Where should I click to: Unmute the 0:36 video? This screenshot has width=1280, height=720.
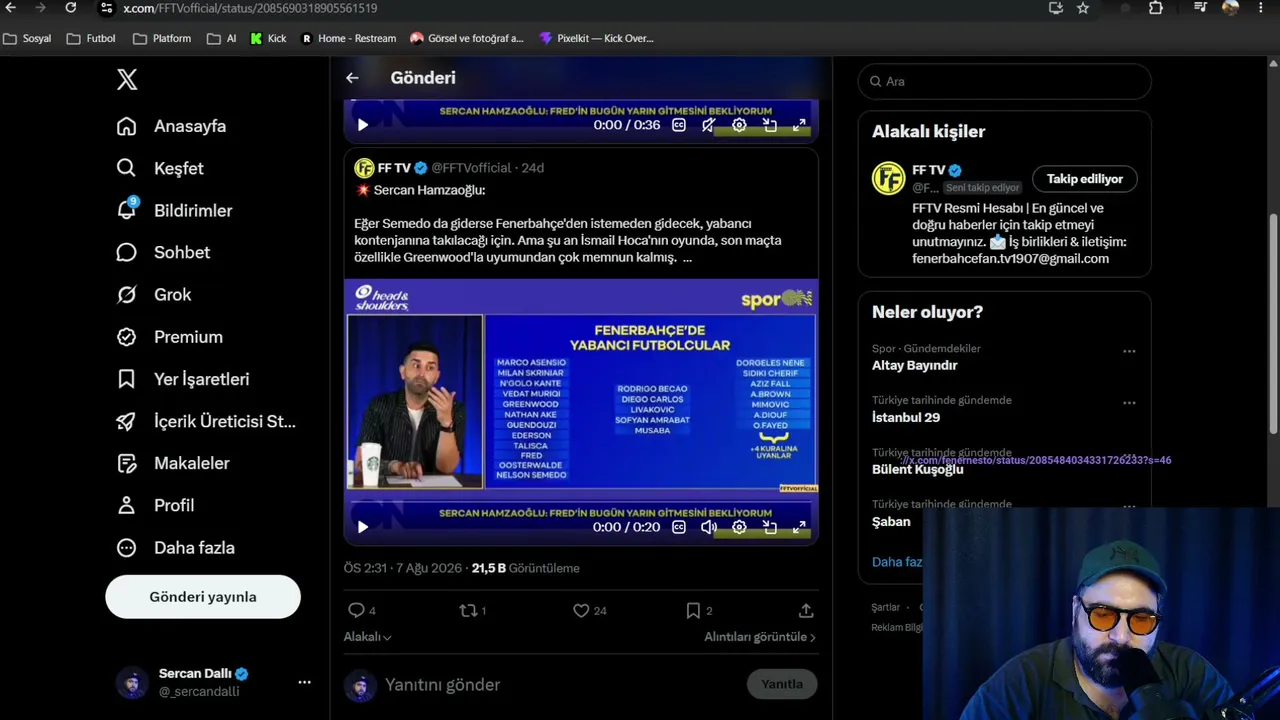(708, 125)
